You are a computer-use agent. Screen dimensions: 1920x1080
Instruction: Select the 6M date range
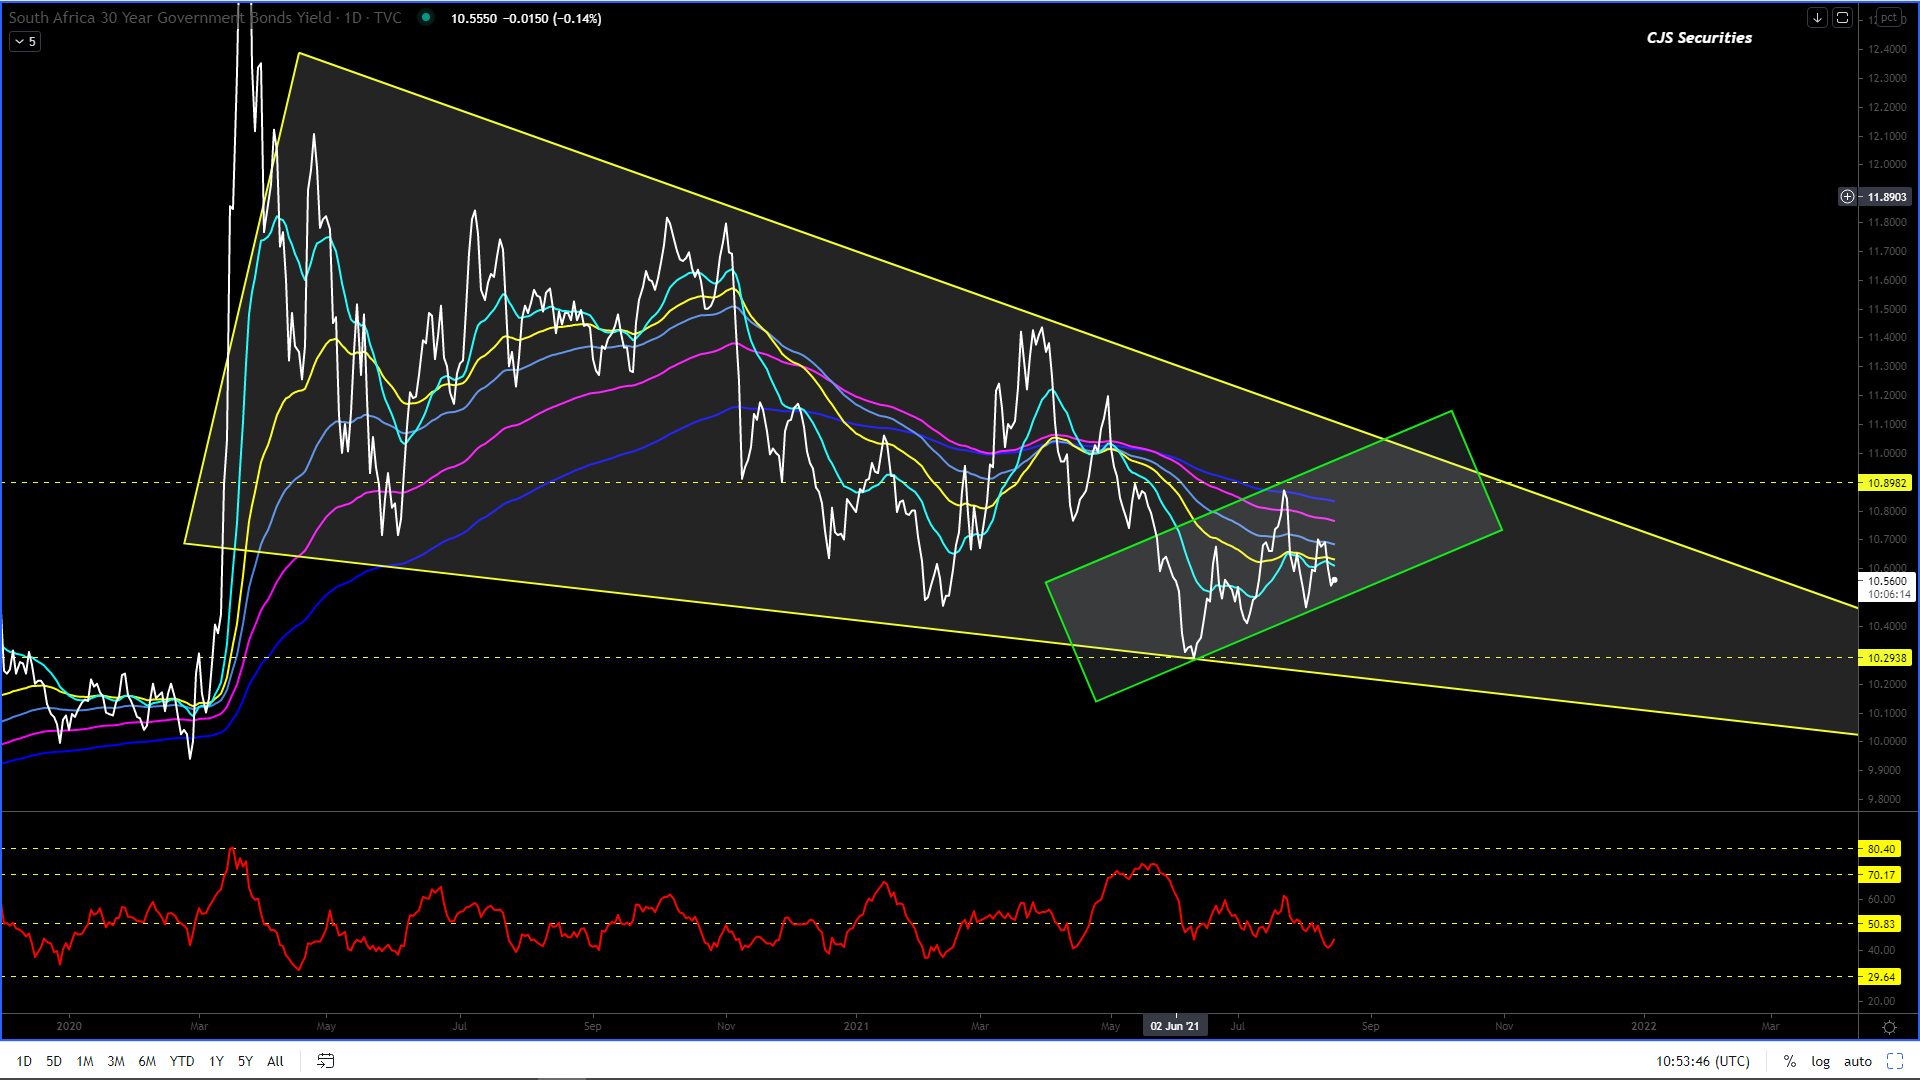147,1061
